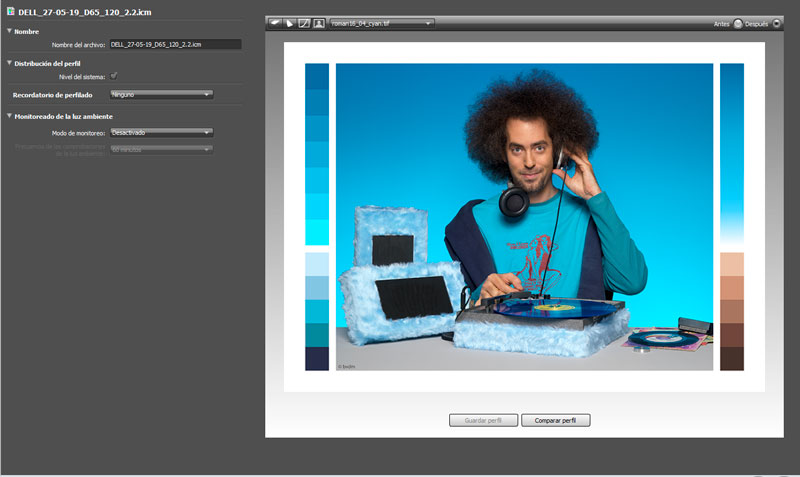The image size is (800, 477).
Task: Collapse Monitoreado de la luz ambiente section
Action: pyautogui.click(x=9, y=116)
